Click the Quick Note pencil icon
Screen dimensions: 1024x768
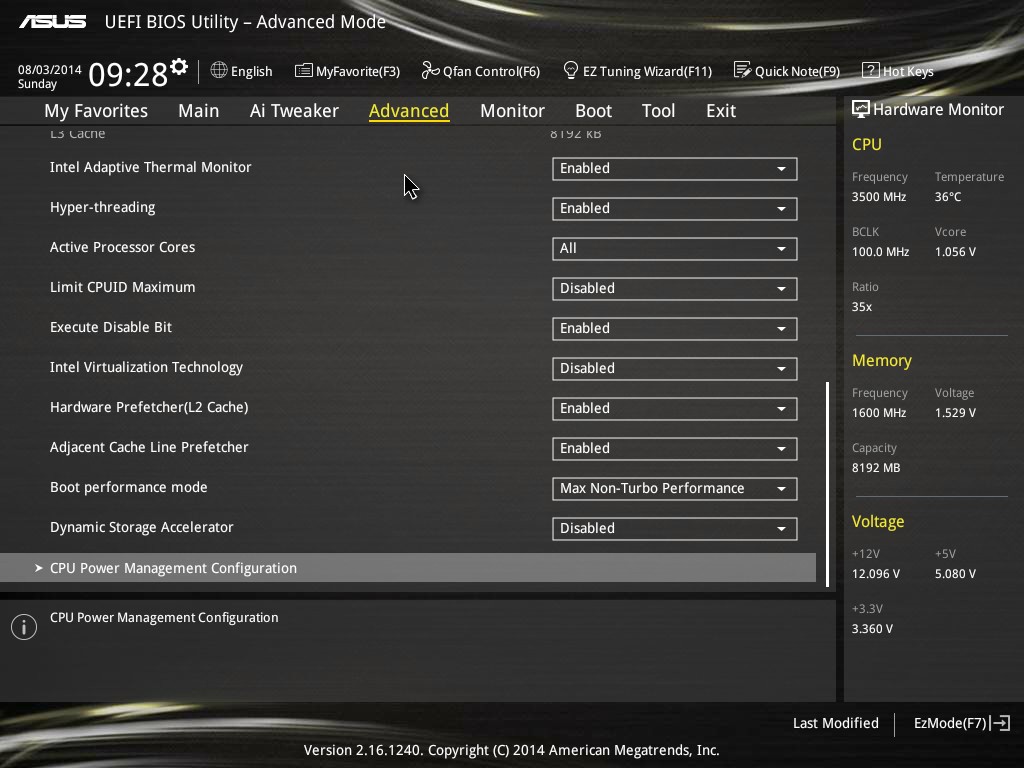(743, 70)
